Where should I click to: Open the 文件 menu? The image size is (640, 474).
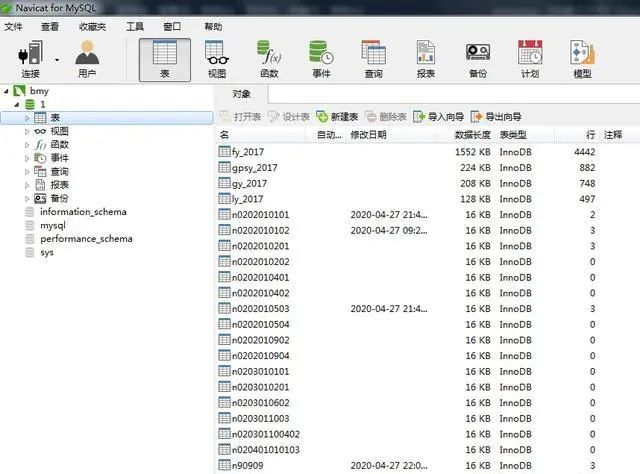pyautogui.click(x=13, y=27)
